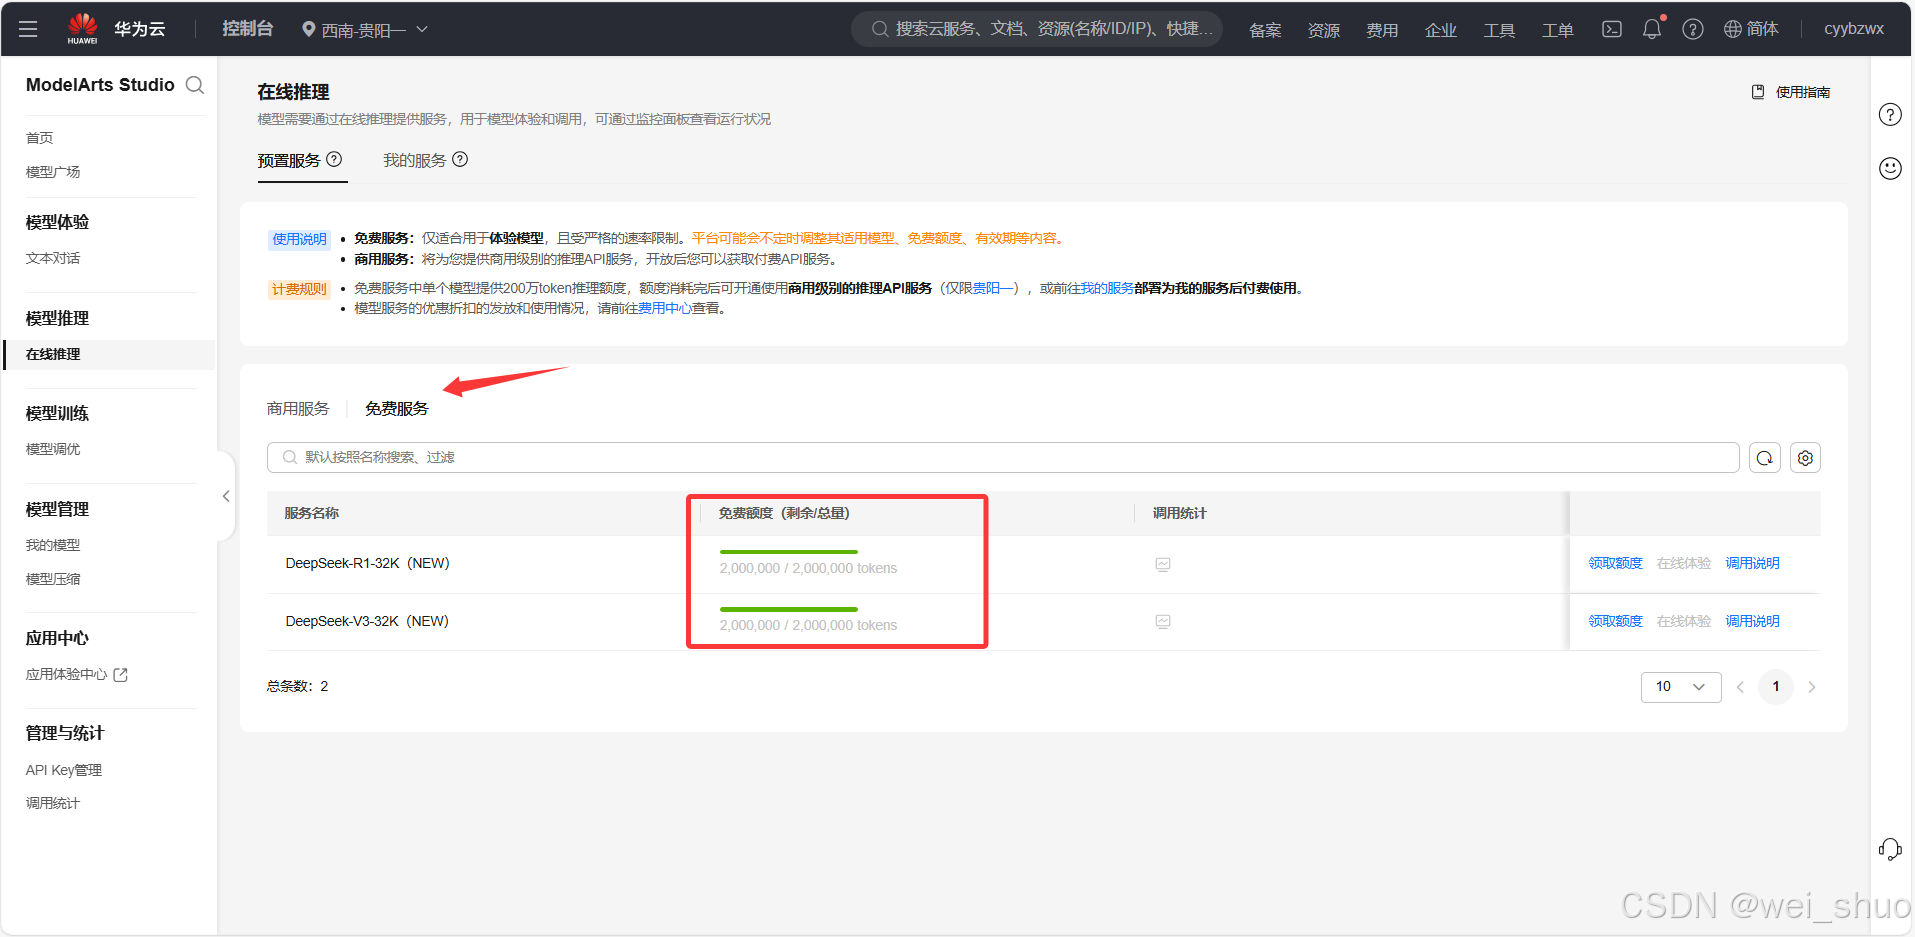The height and width of the screenshot is (937, 1915).
Task: Click DeepSeek-R1-32K quota progress bar
Action: point(789,552)
